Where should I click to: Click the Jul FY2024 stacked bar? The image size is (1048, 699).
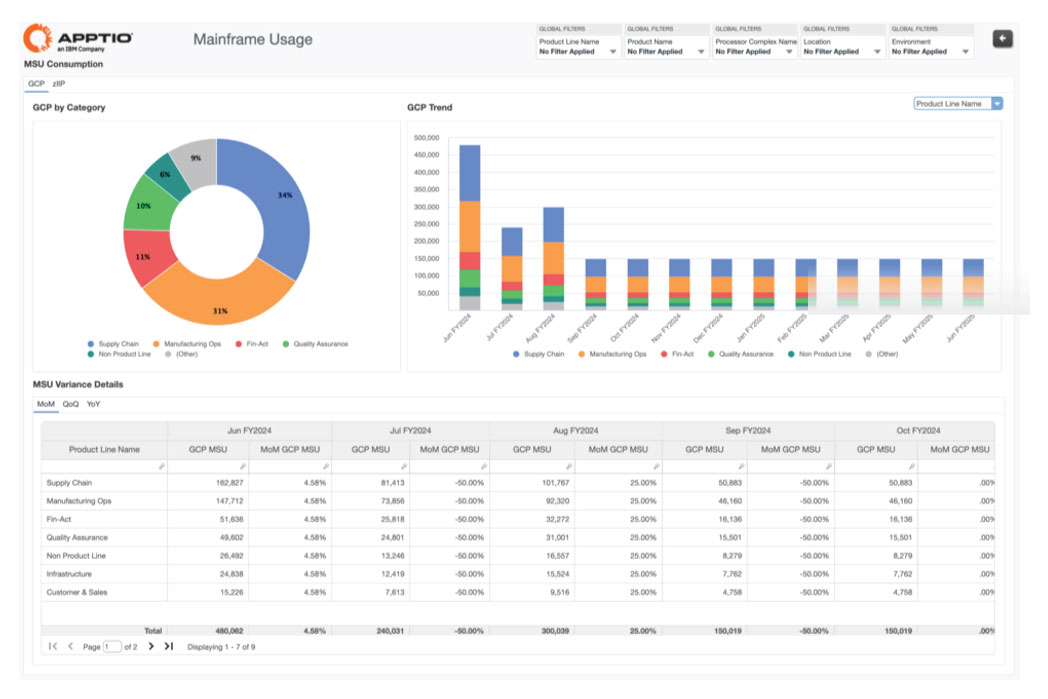tap(512, 269)
